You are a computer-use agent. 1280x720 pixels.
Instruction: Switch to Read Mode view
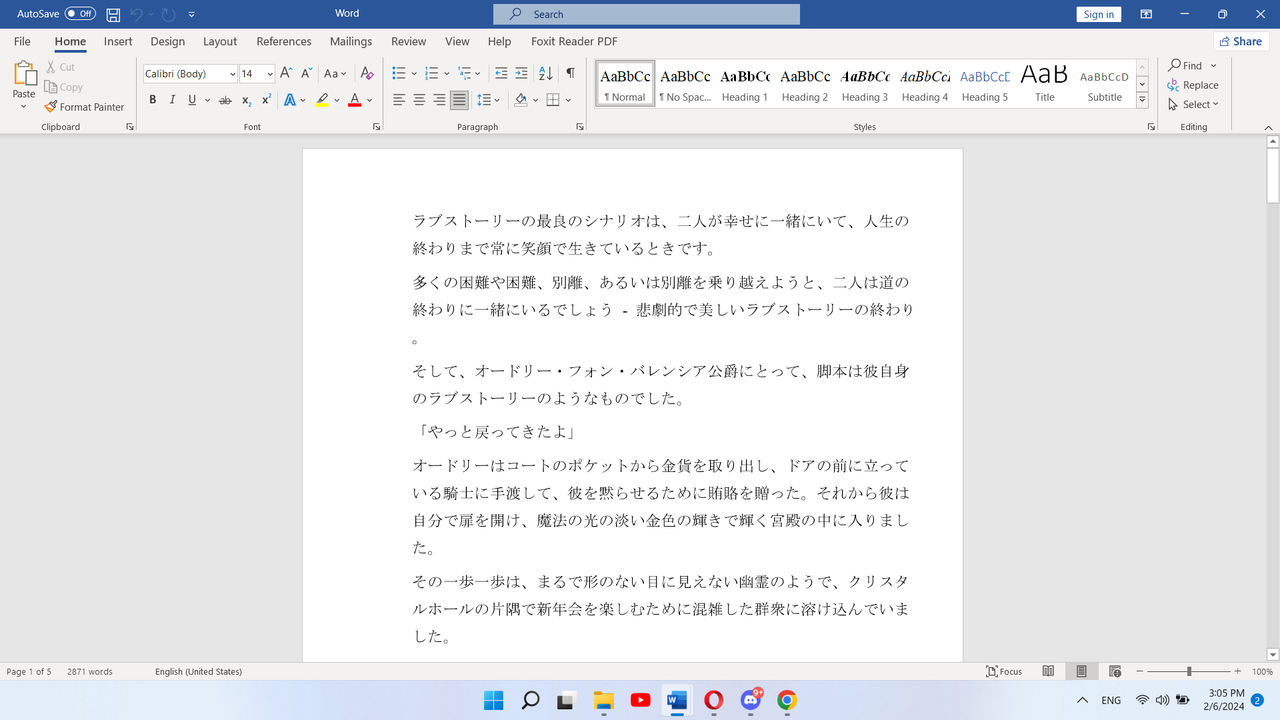[1048, 671]
